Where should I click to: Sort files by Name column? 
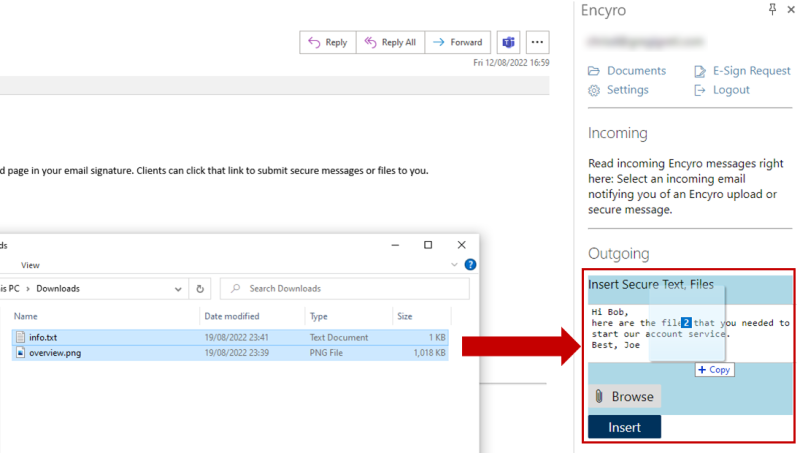coord(26,316)
